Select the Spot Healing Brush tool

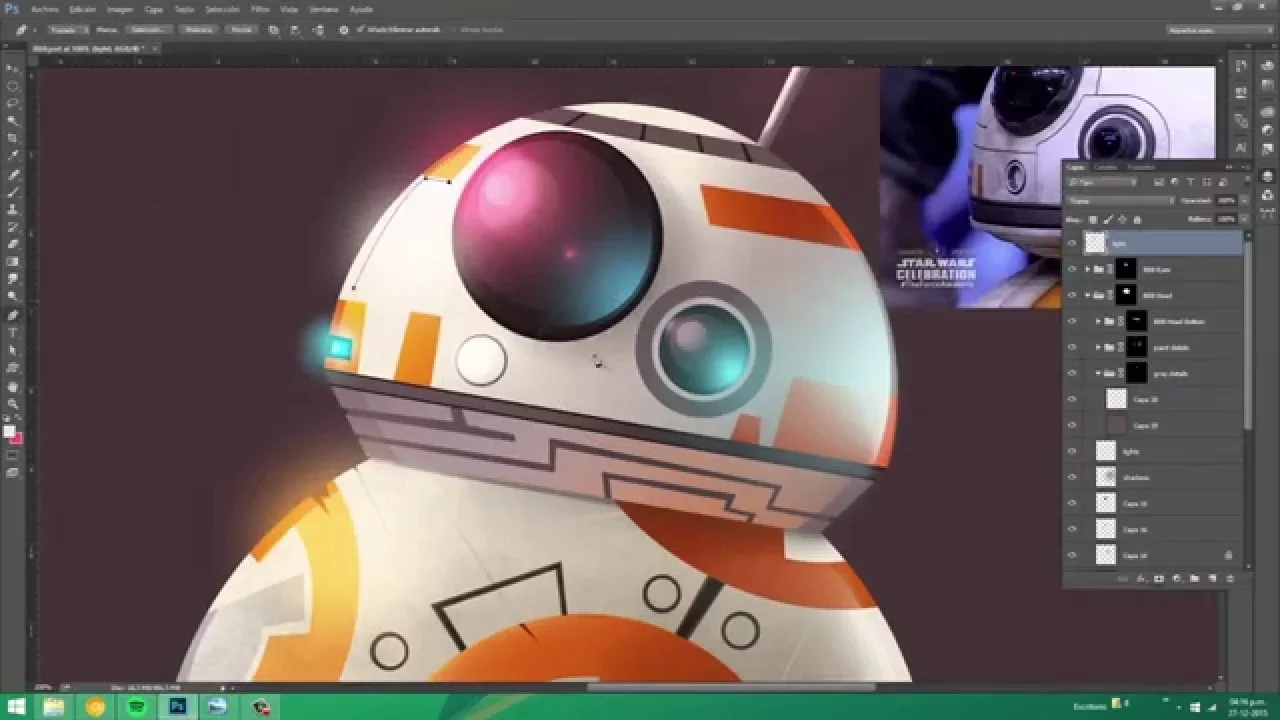pos(13,174)
